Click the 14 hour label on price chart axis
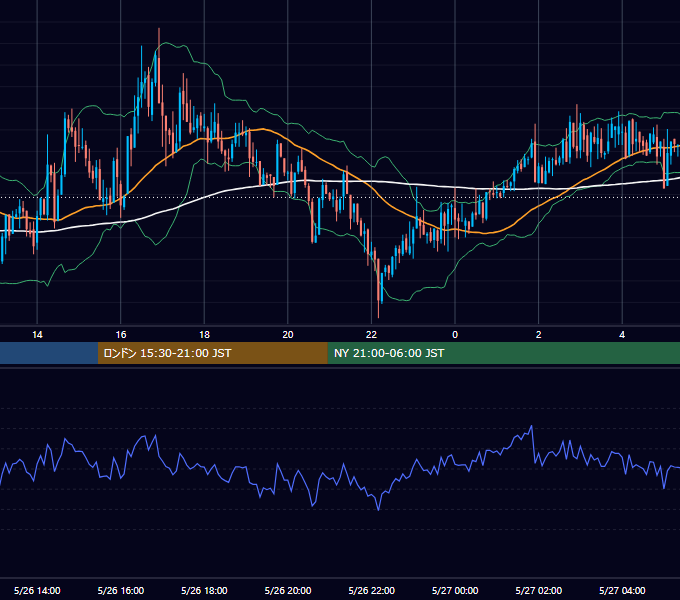 [37, 335]
